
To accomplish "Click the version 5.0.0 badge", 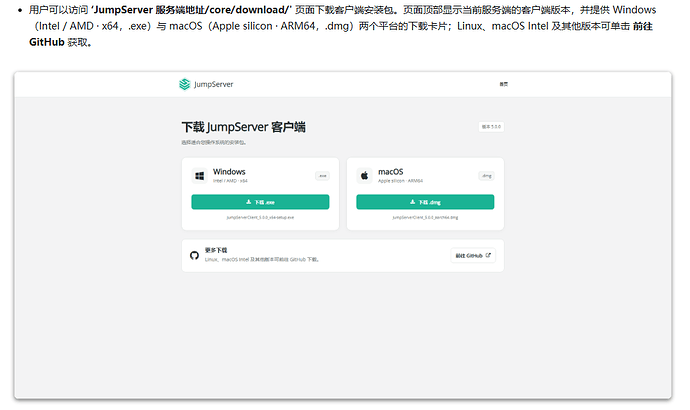I will tap(491, 127).
